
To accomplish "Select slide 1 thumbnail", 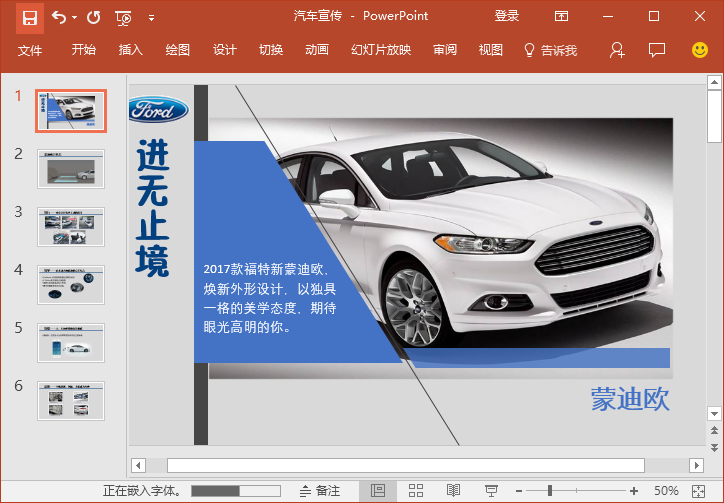I will pos(71,111).
